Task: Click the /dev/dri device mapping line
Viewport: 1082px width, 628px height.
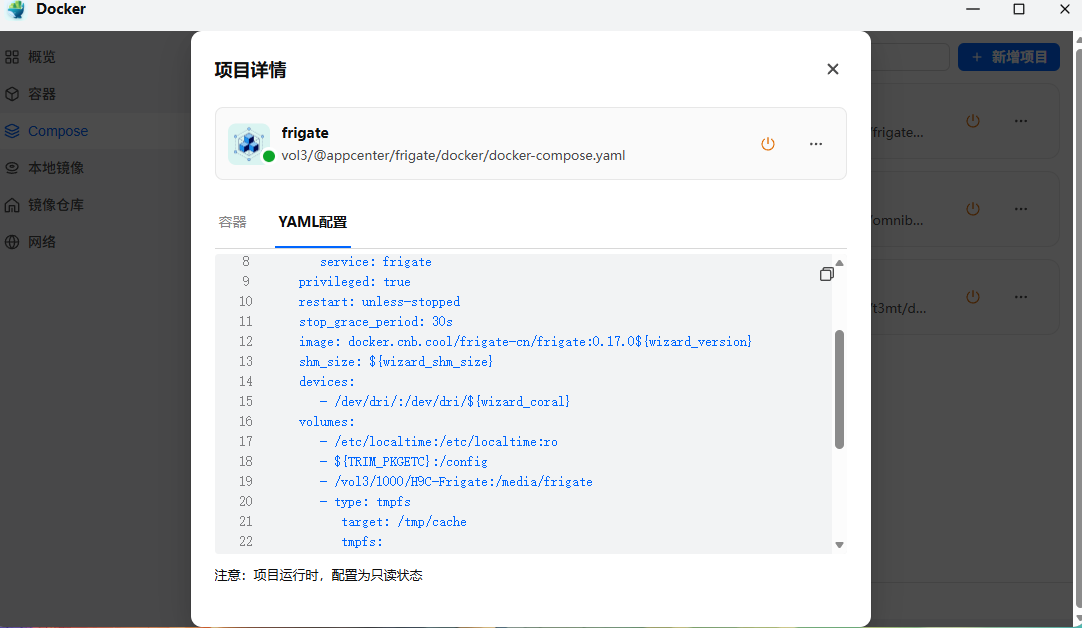Action: pyautogui.click(x=445, y=402)
